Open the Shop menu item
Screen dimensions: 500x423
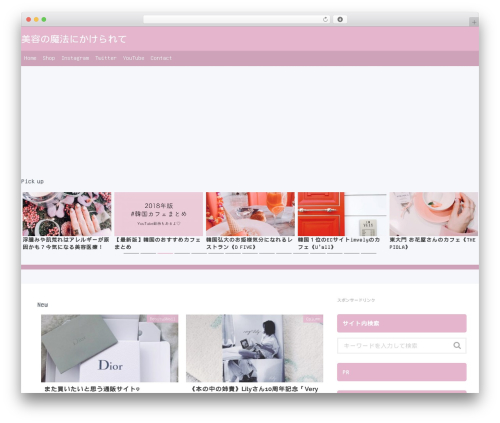49,58
